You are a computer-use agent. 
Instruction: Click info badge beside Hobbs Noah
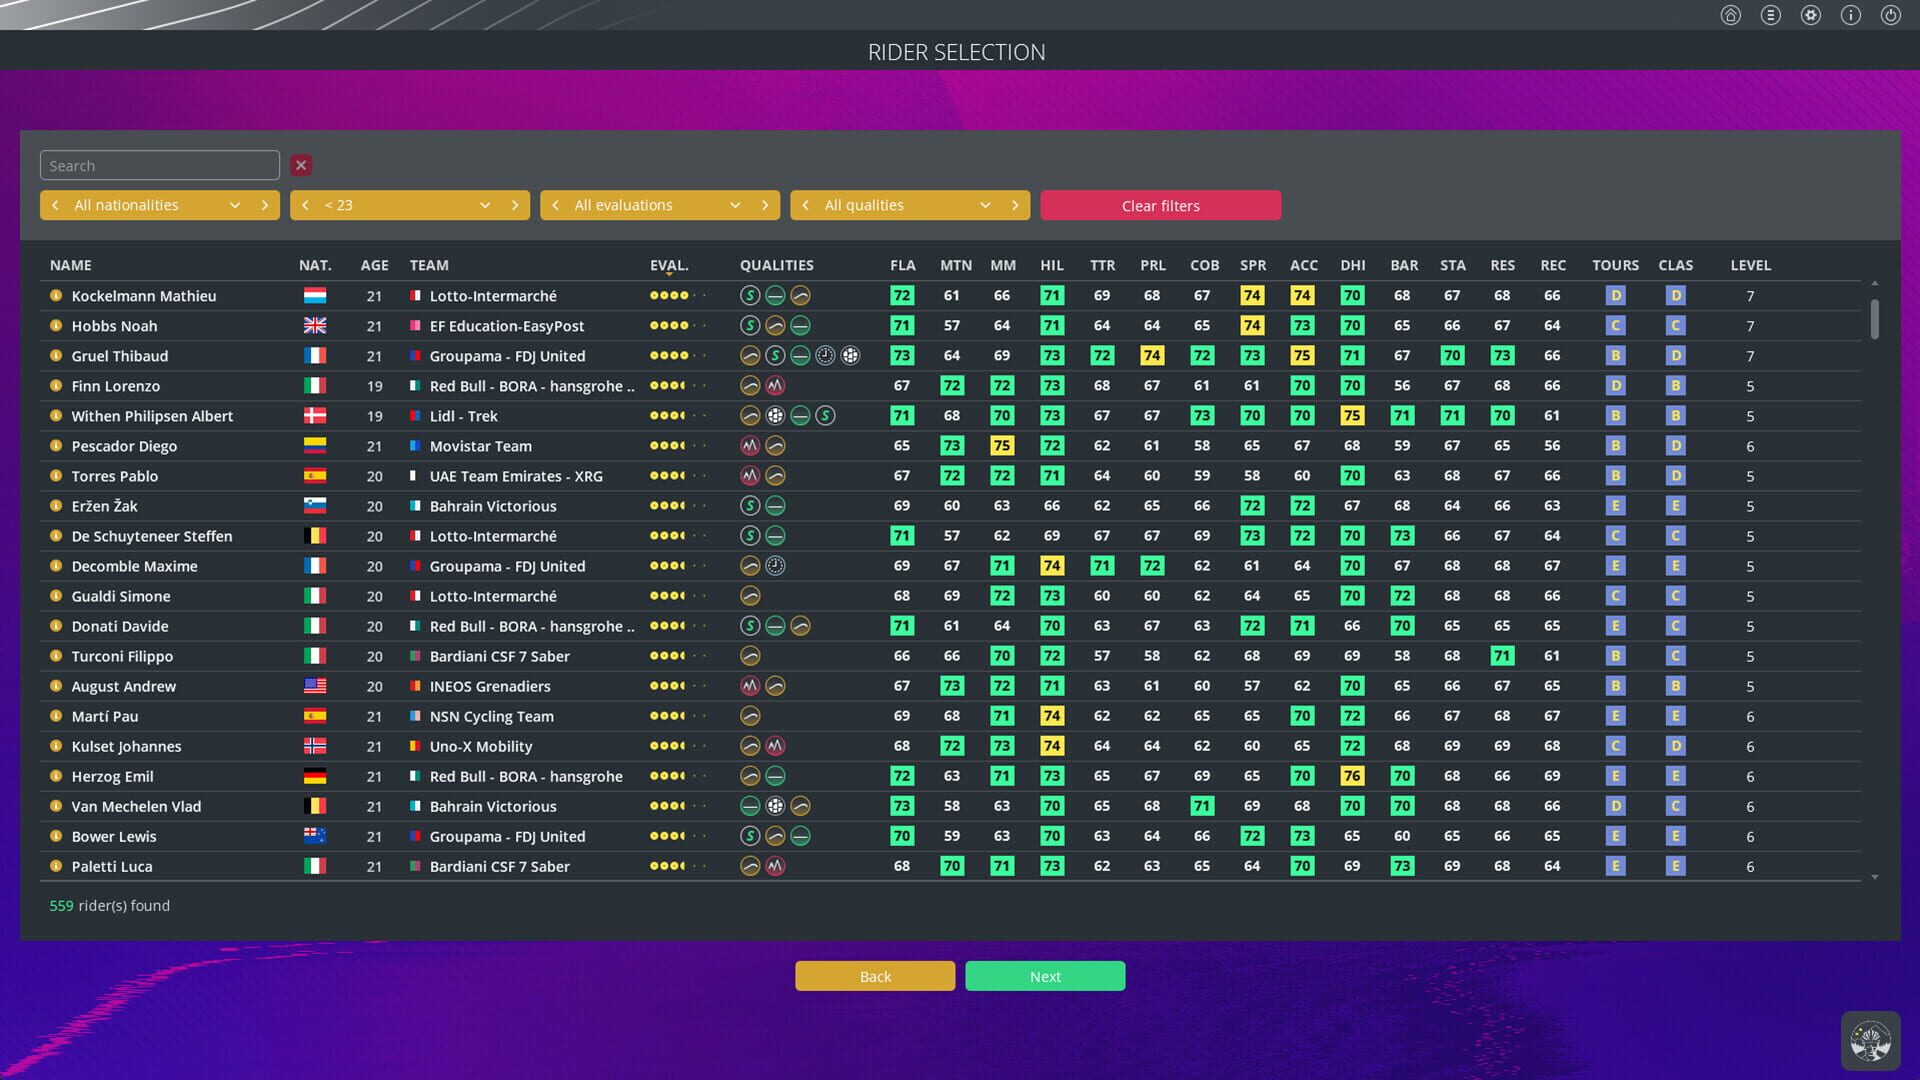(57, 326)
